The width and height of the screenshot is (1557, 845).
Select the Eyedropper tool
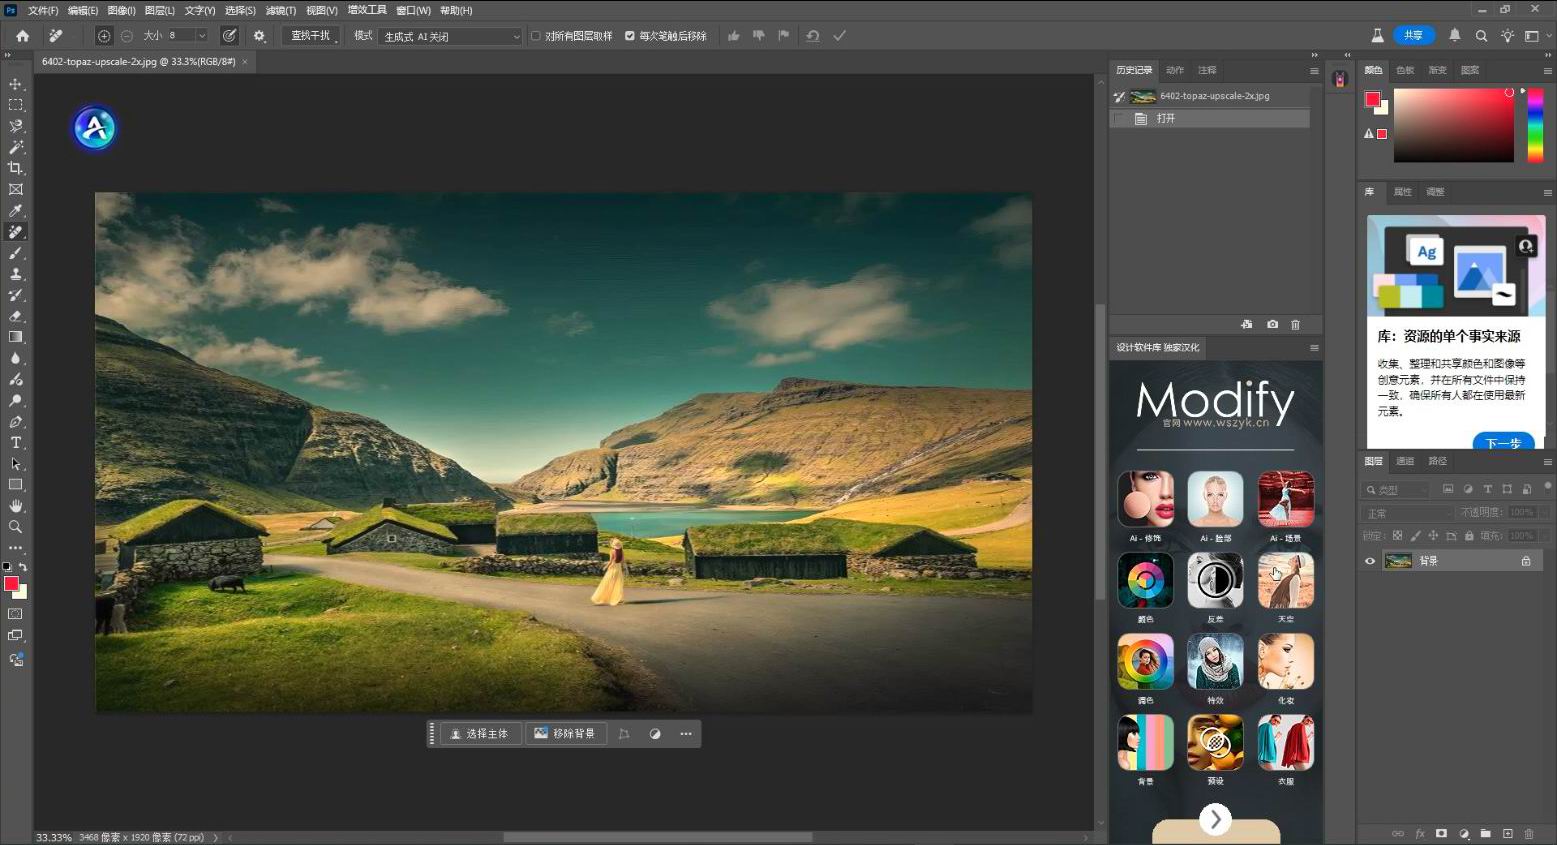pyautogui.click(x=16, y=210)
